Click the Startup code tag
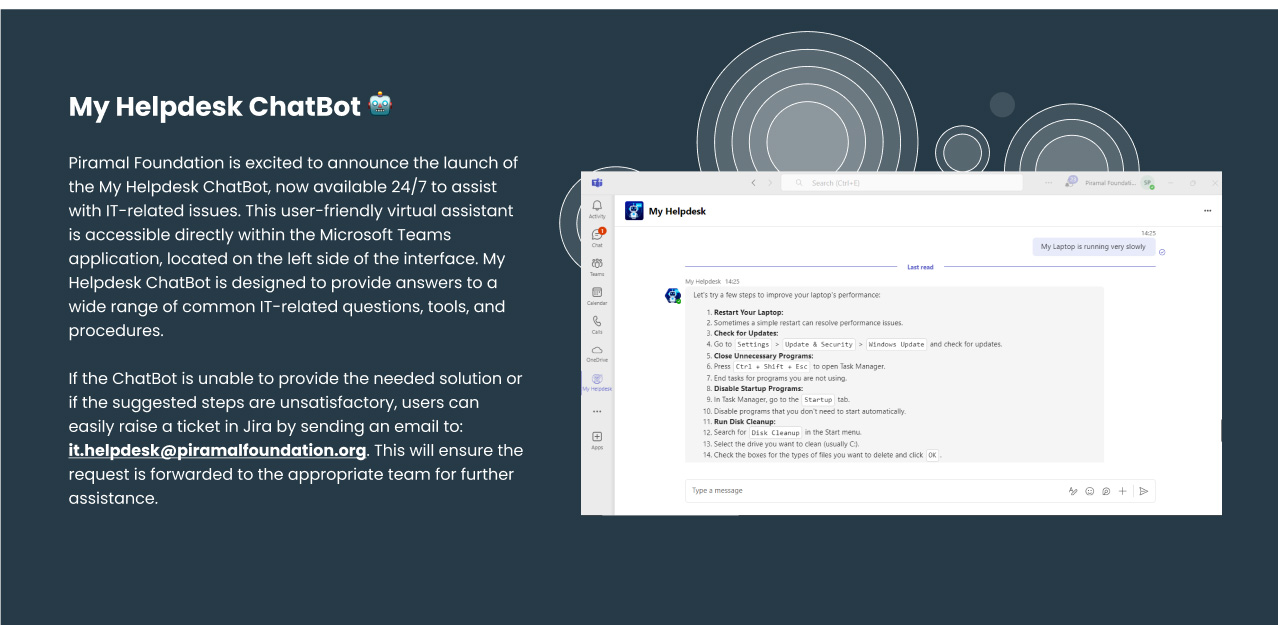Image resolution: width=1278 pixels, height=625 pixels. pos(818,400)
